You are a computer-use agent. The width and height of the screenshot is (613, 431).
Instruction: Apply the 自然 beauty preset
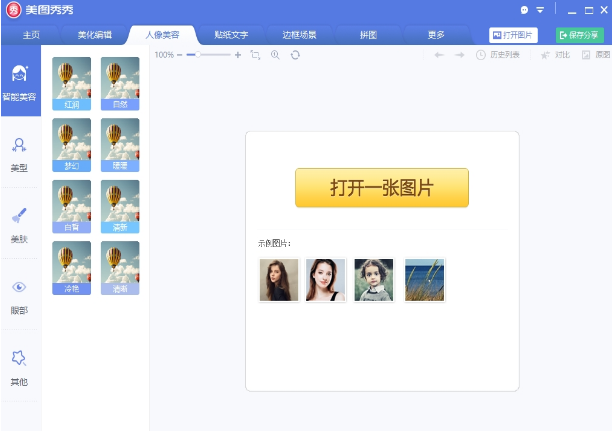click(120, 84)
